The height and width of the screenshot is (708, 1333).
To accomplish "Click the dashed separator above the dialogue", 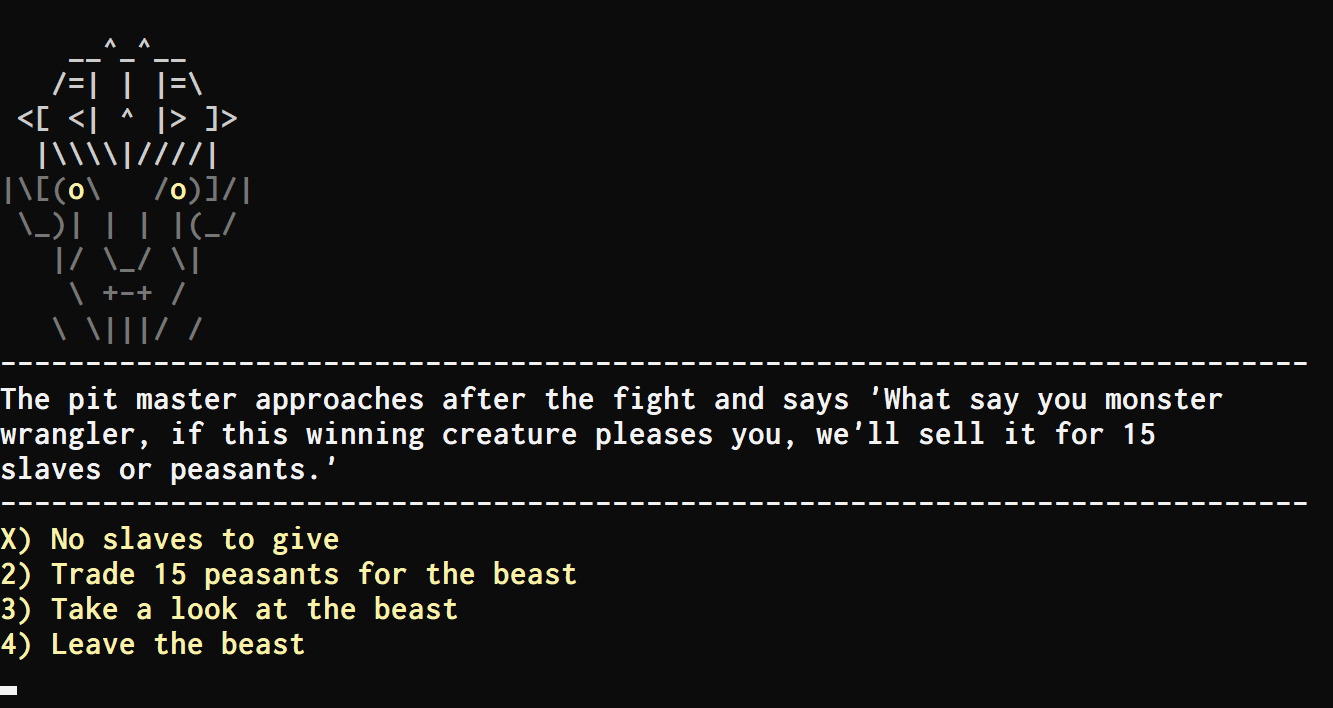I will 654,364.
